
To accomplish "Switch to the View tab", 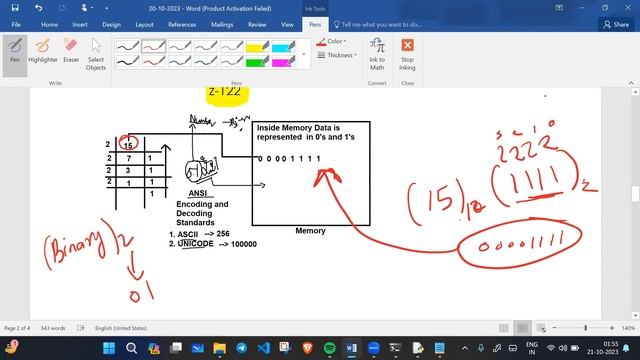I will [x=287, y=24].
